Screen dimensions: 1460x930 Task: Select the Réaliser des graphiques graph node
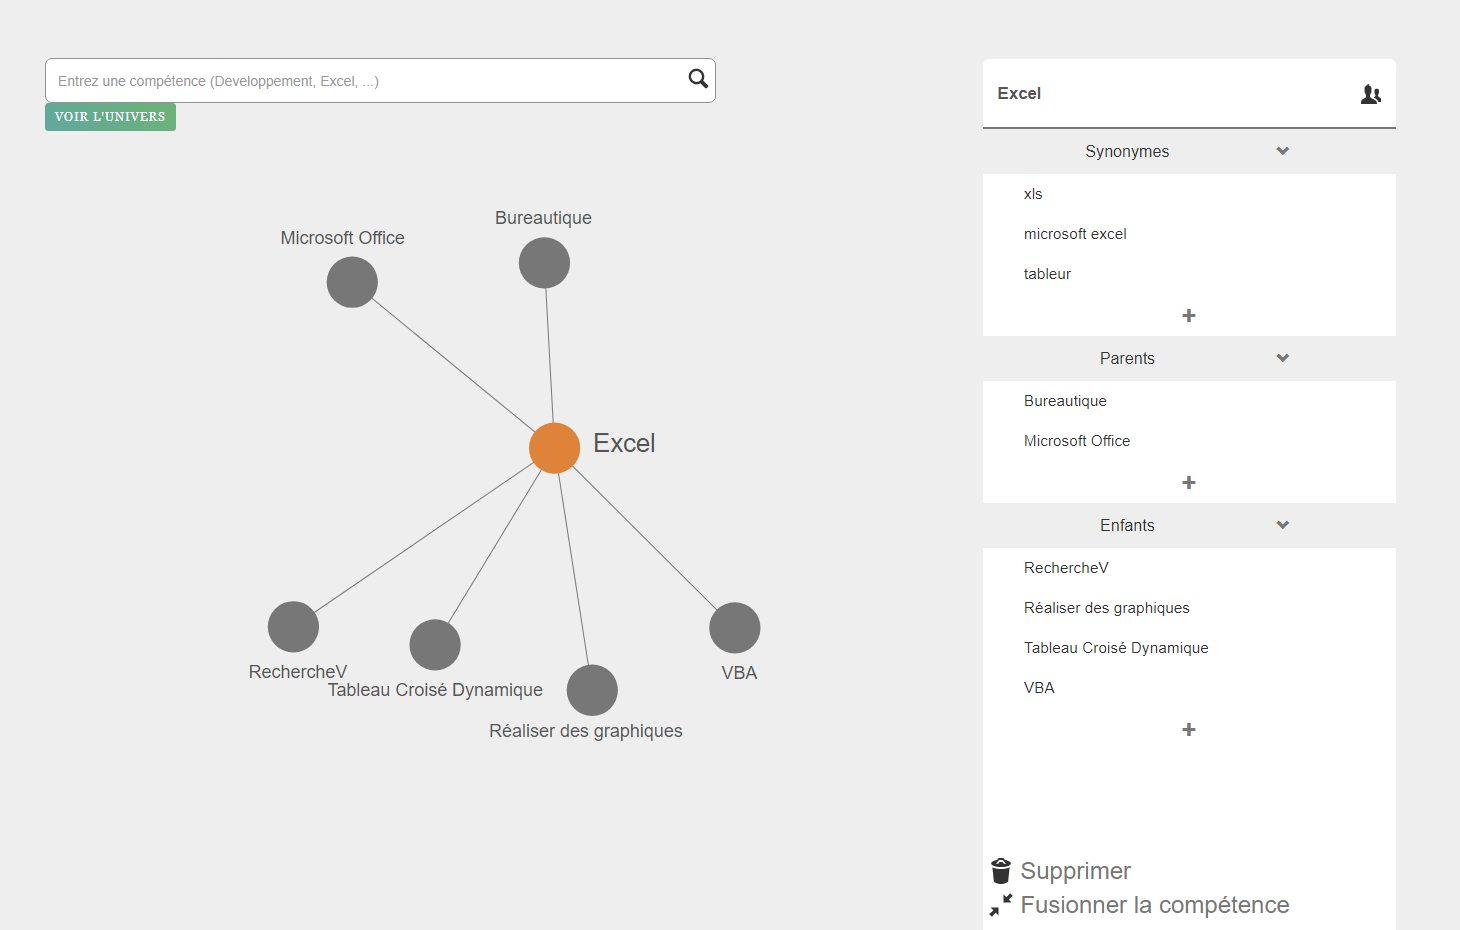592,690
